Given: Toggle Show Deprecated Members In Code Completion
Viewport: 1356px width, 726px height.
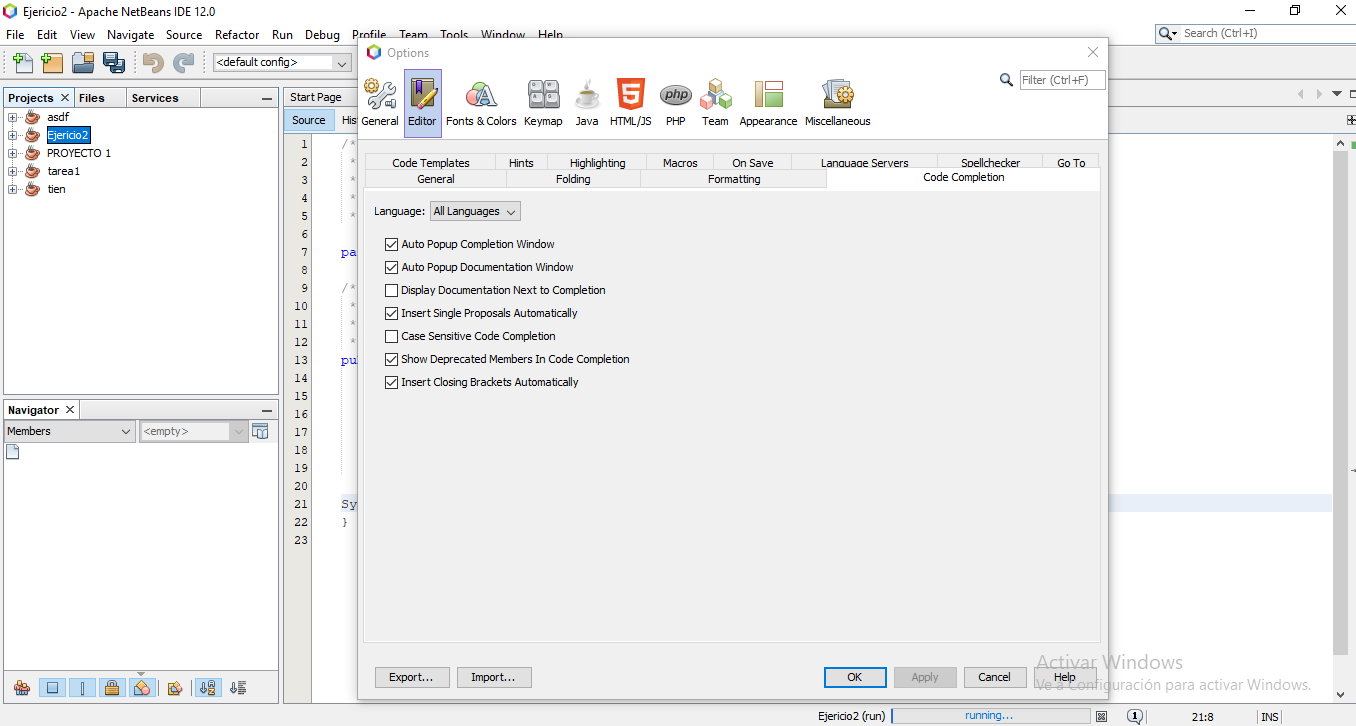Looking at the screenshot, I should pos(392,359).
